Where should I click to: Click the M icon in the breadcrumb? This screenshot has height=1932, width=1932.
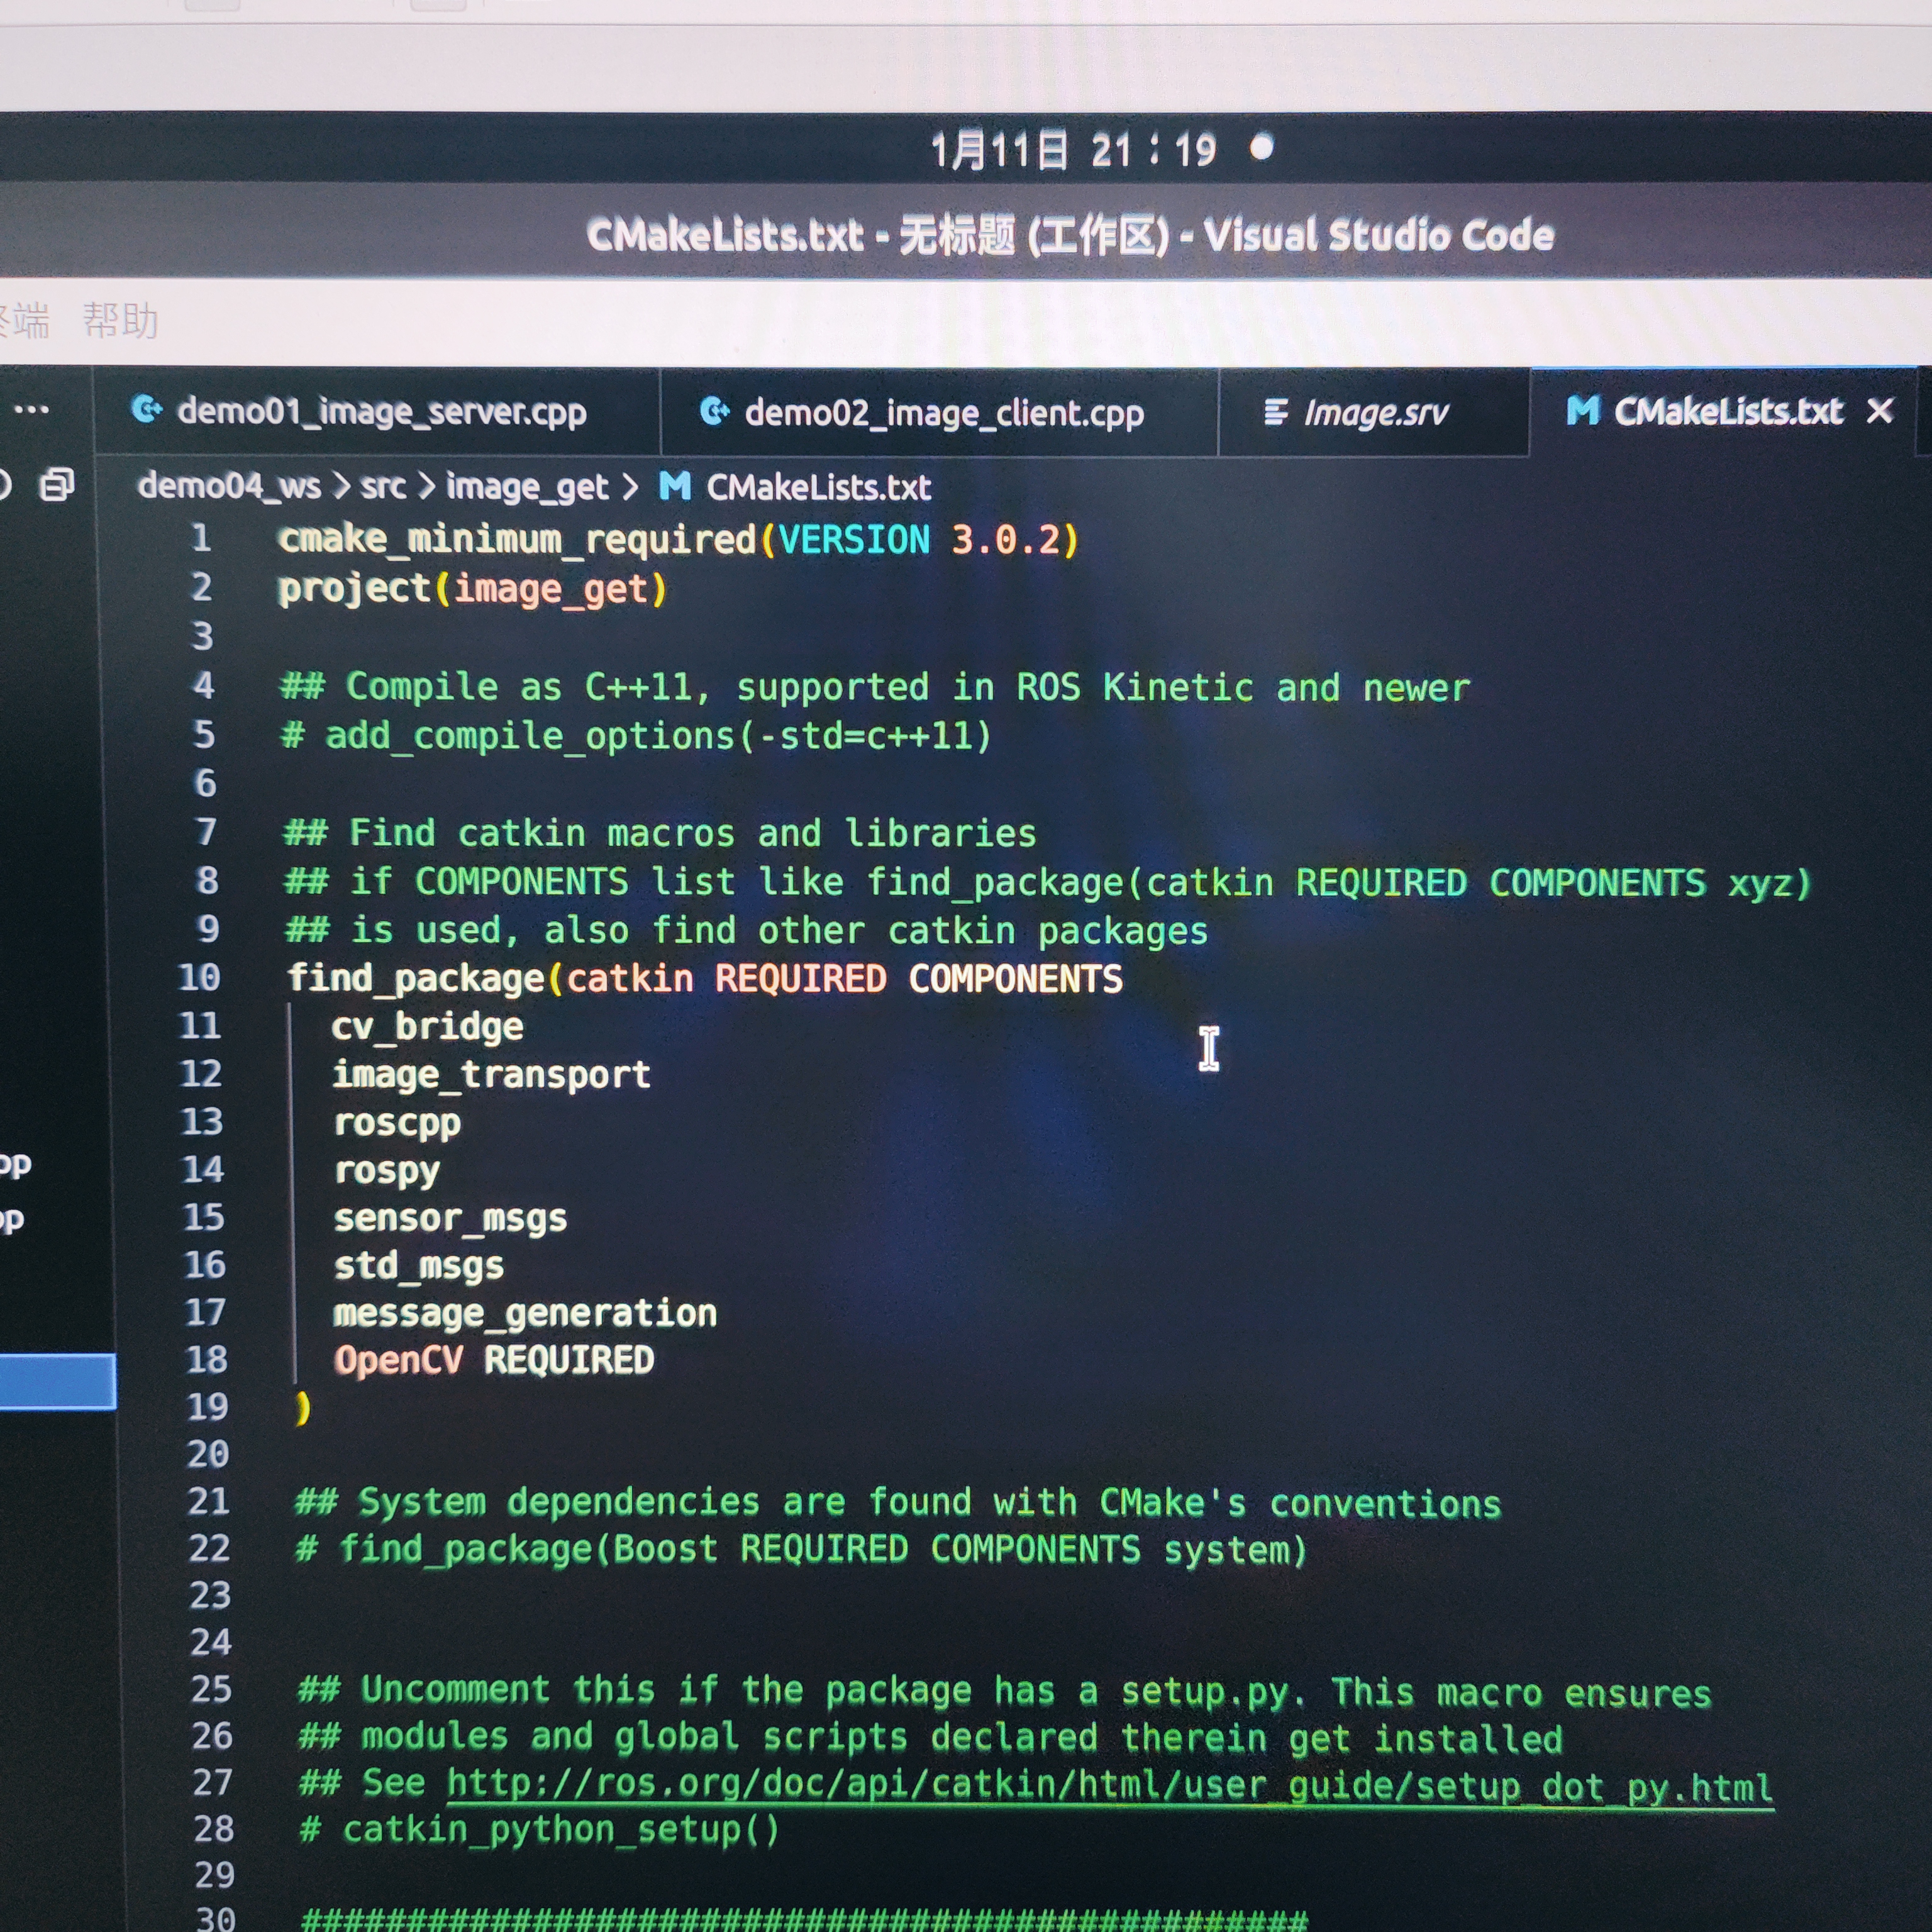coord(674,487)
